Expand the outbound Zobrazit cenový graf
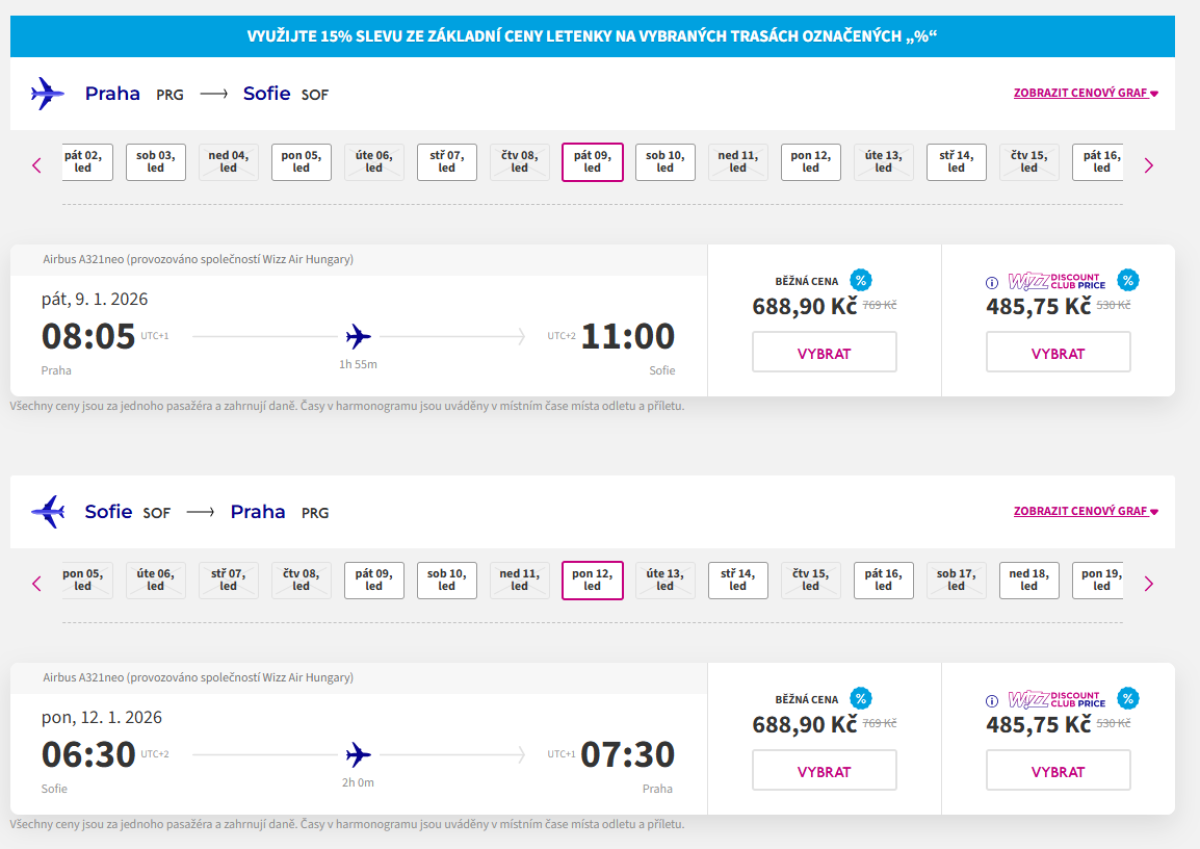Viewport: 1200px width, 849px height. pos(1085,93)
